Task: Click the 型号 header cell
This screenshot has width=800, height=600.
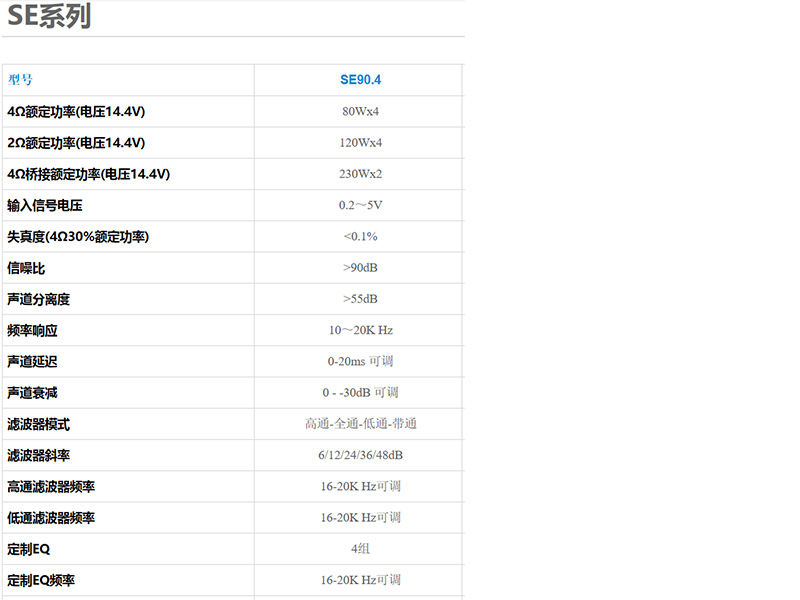Action: pos(21,80)
